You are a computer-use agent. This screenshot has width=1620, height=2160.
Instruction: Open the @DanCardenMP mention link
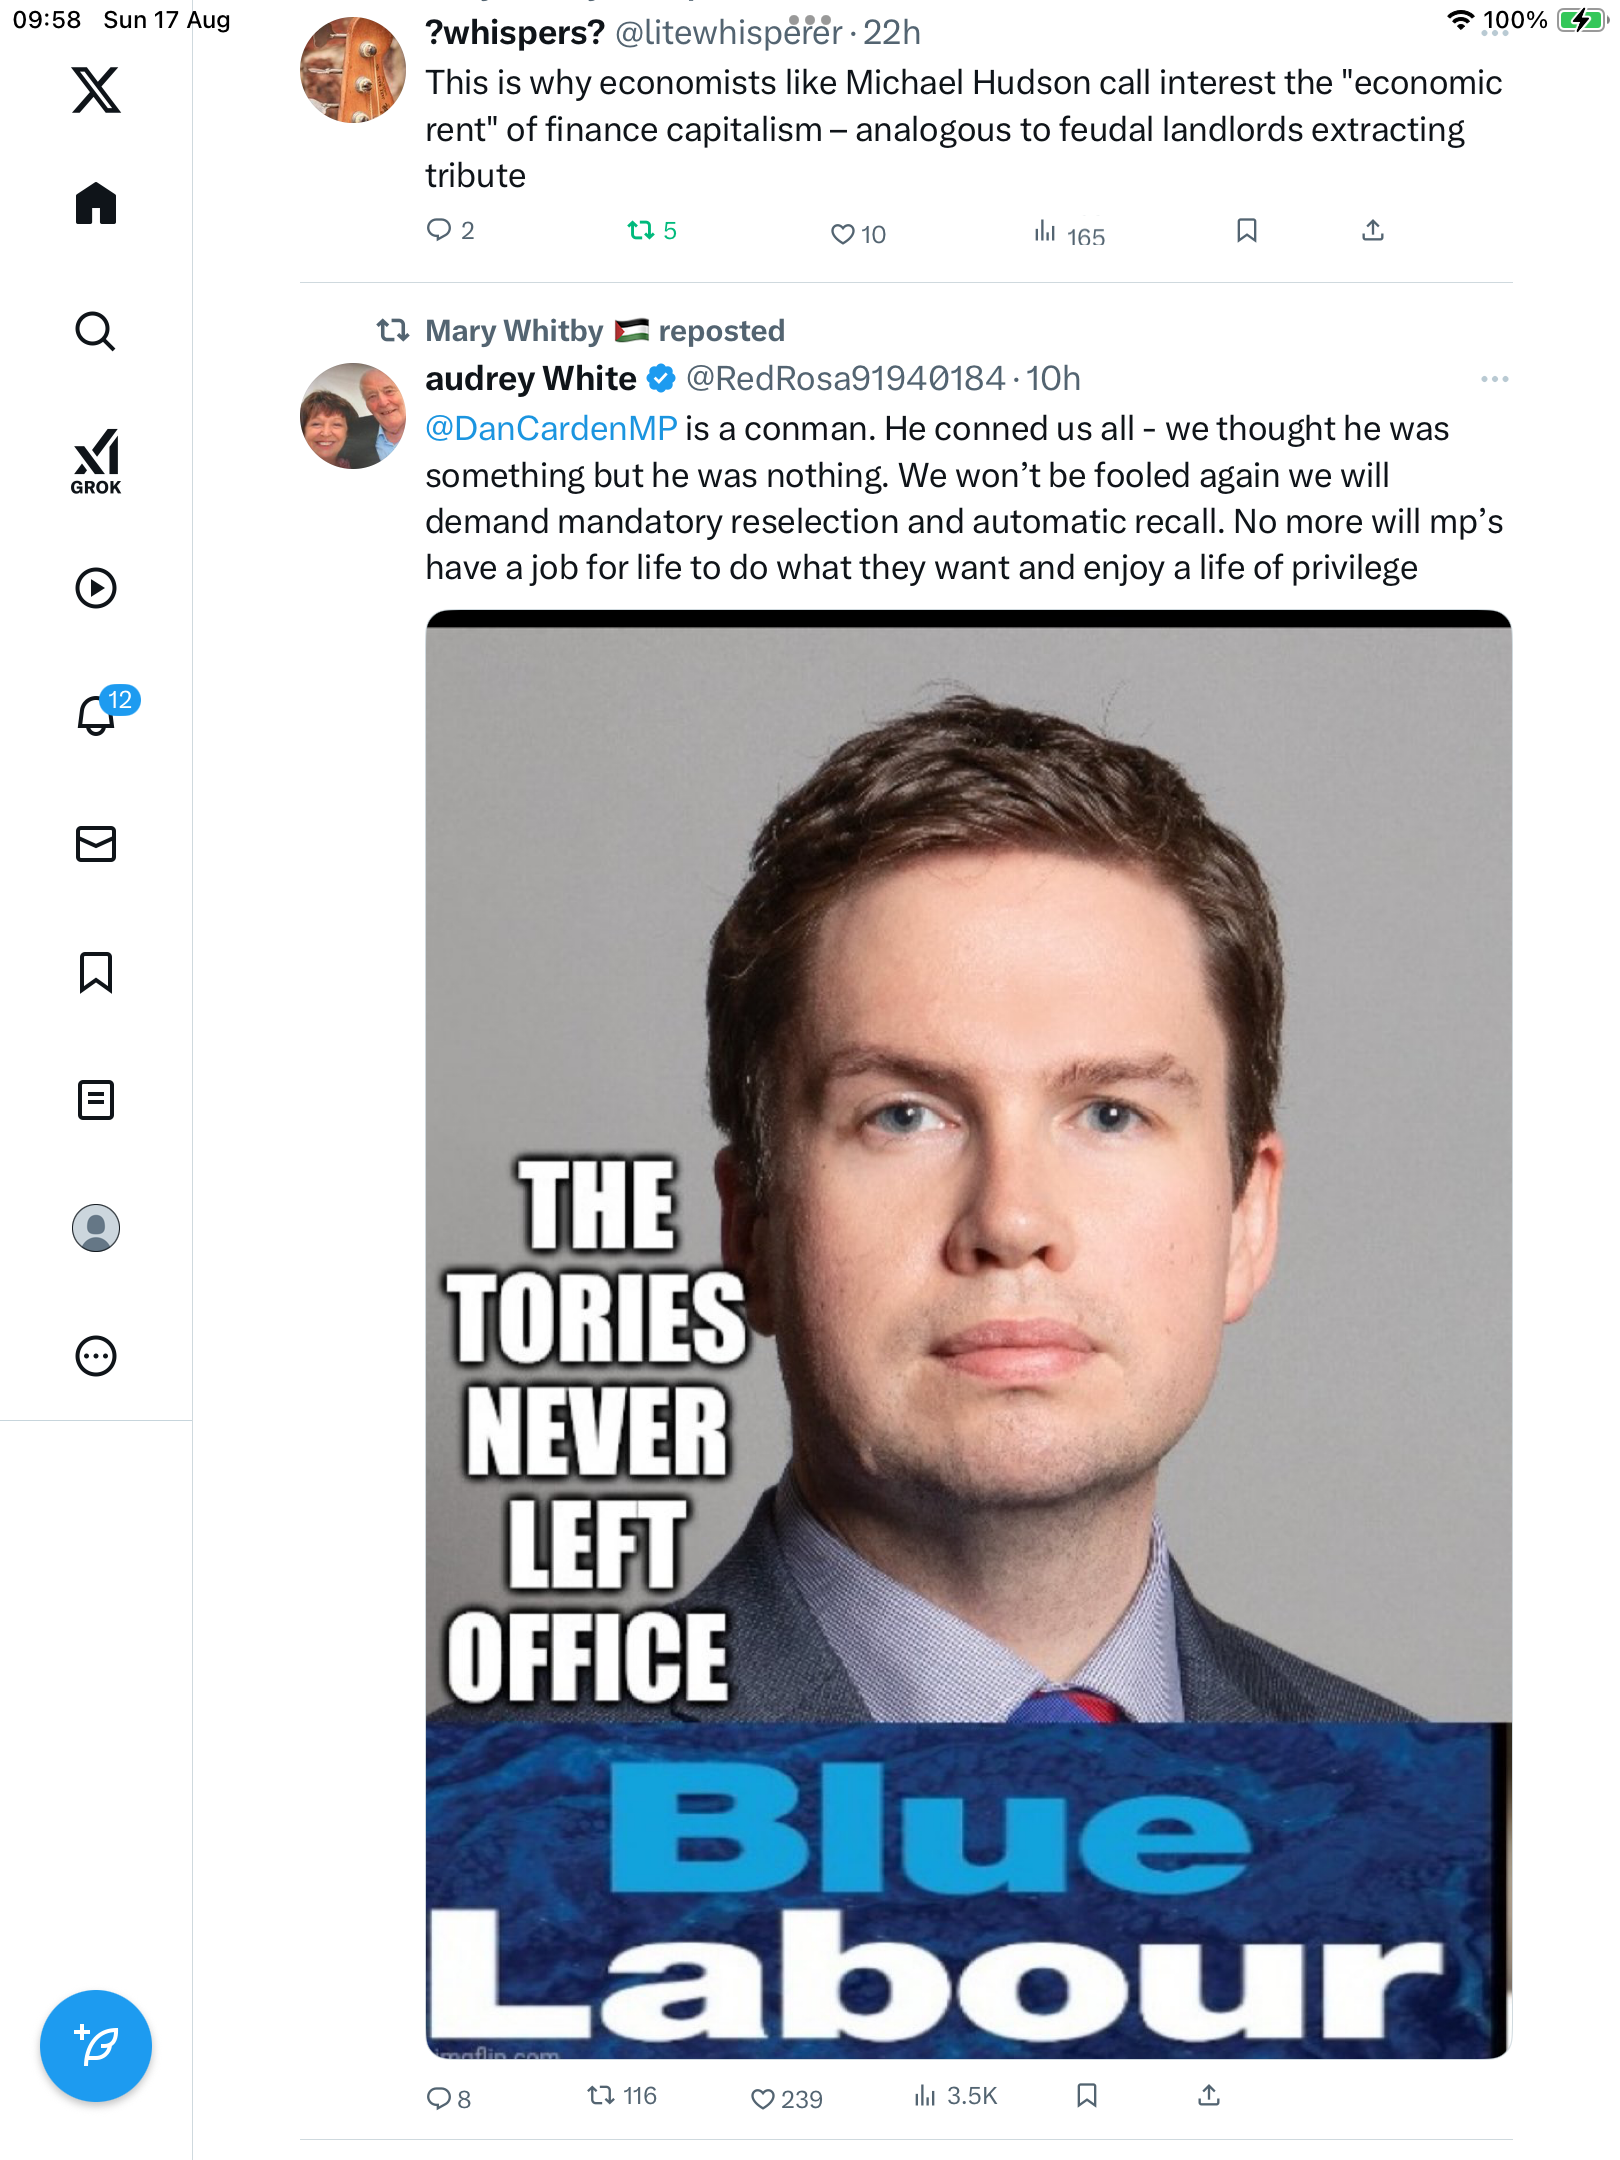(x=551, y=429)
